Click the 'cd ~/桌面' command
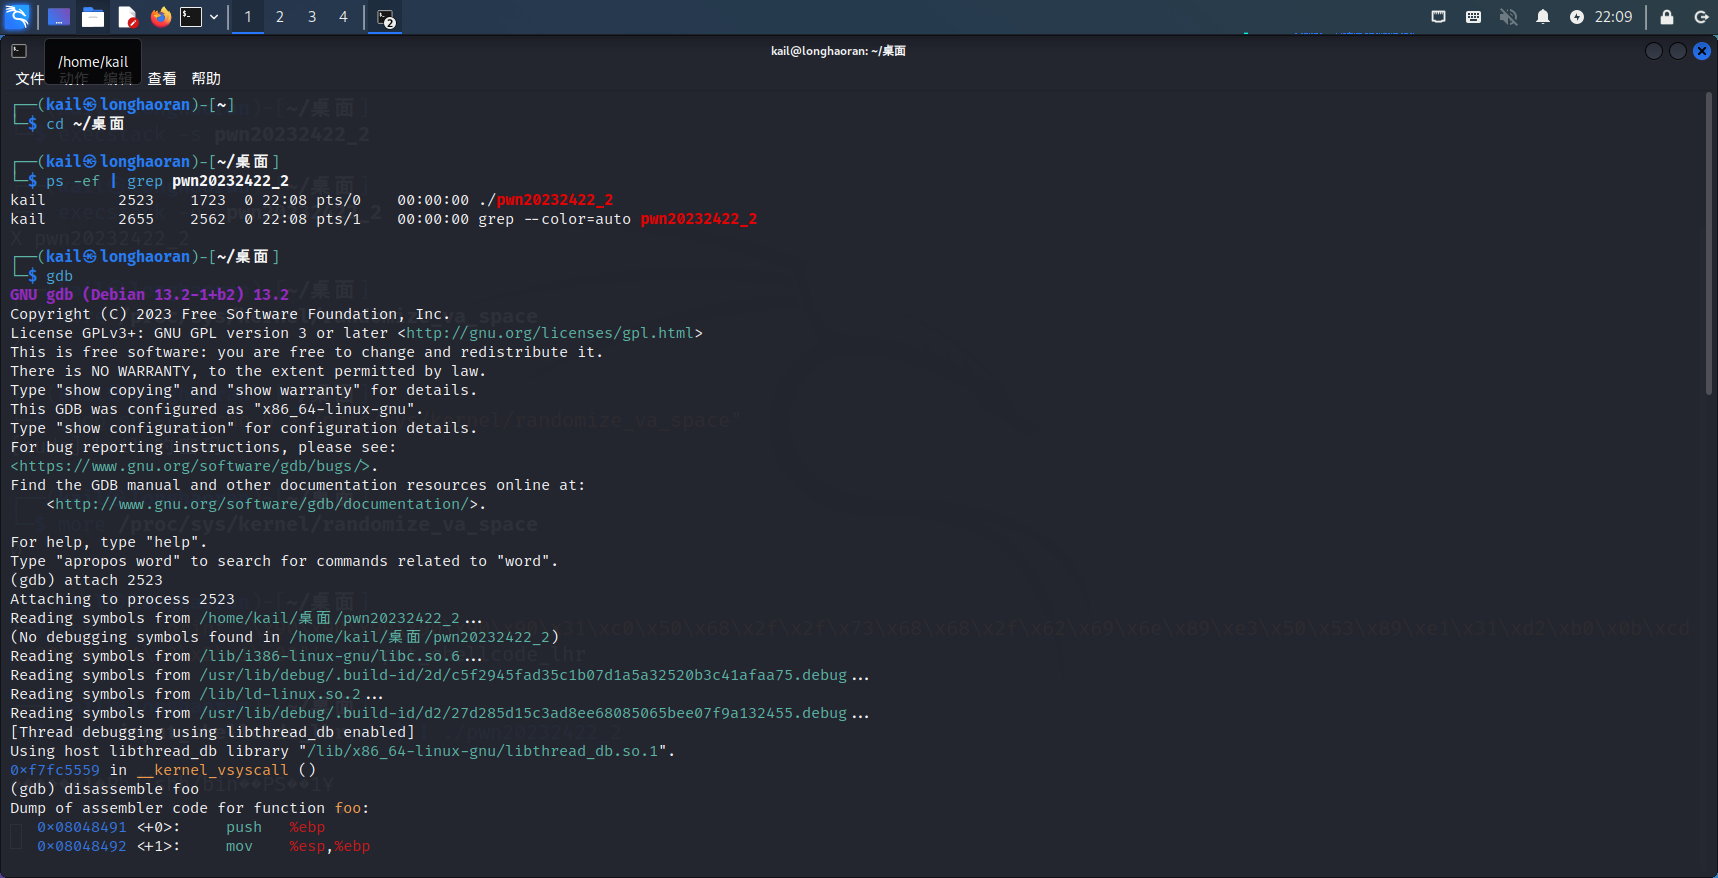 point(85,124)
